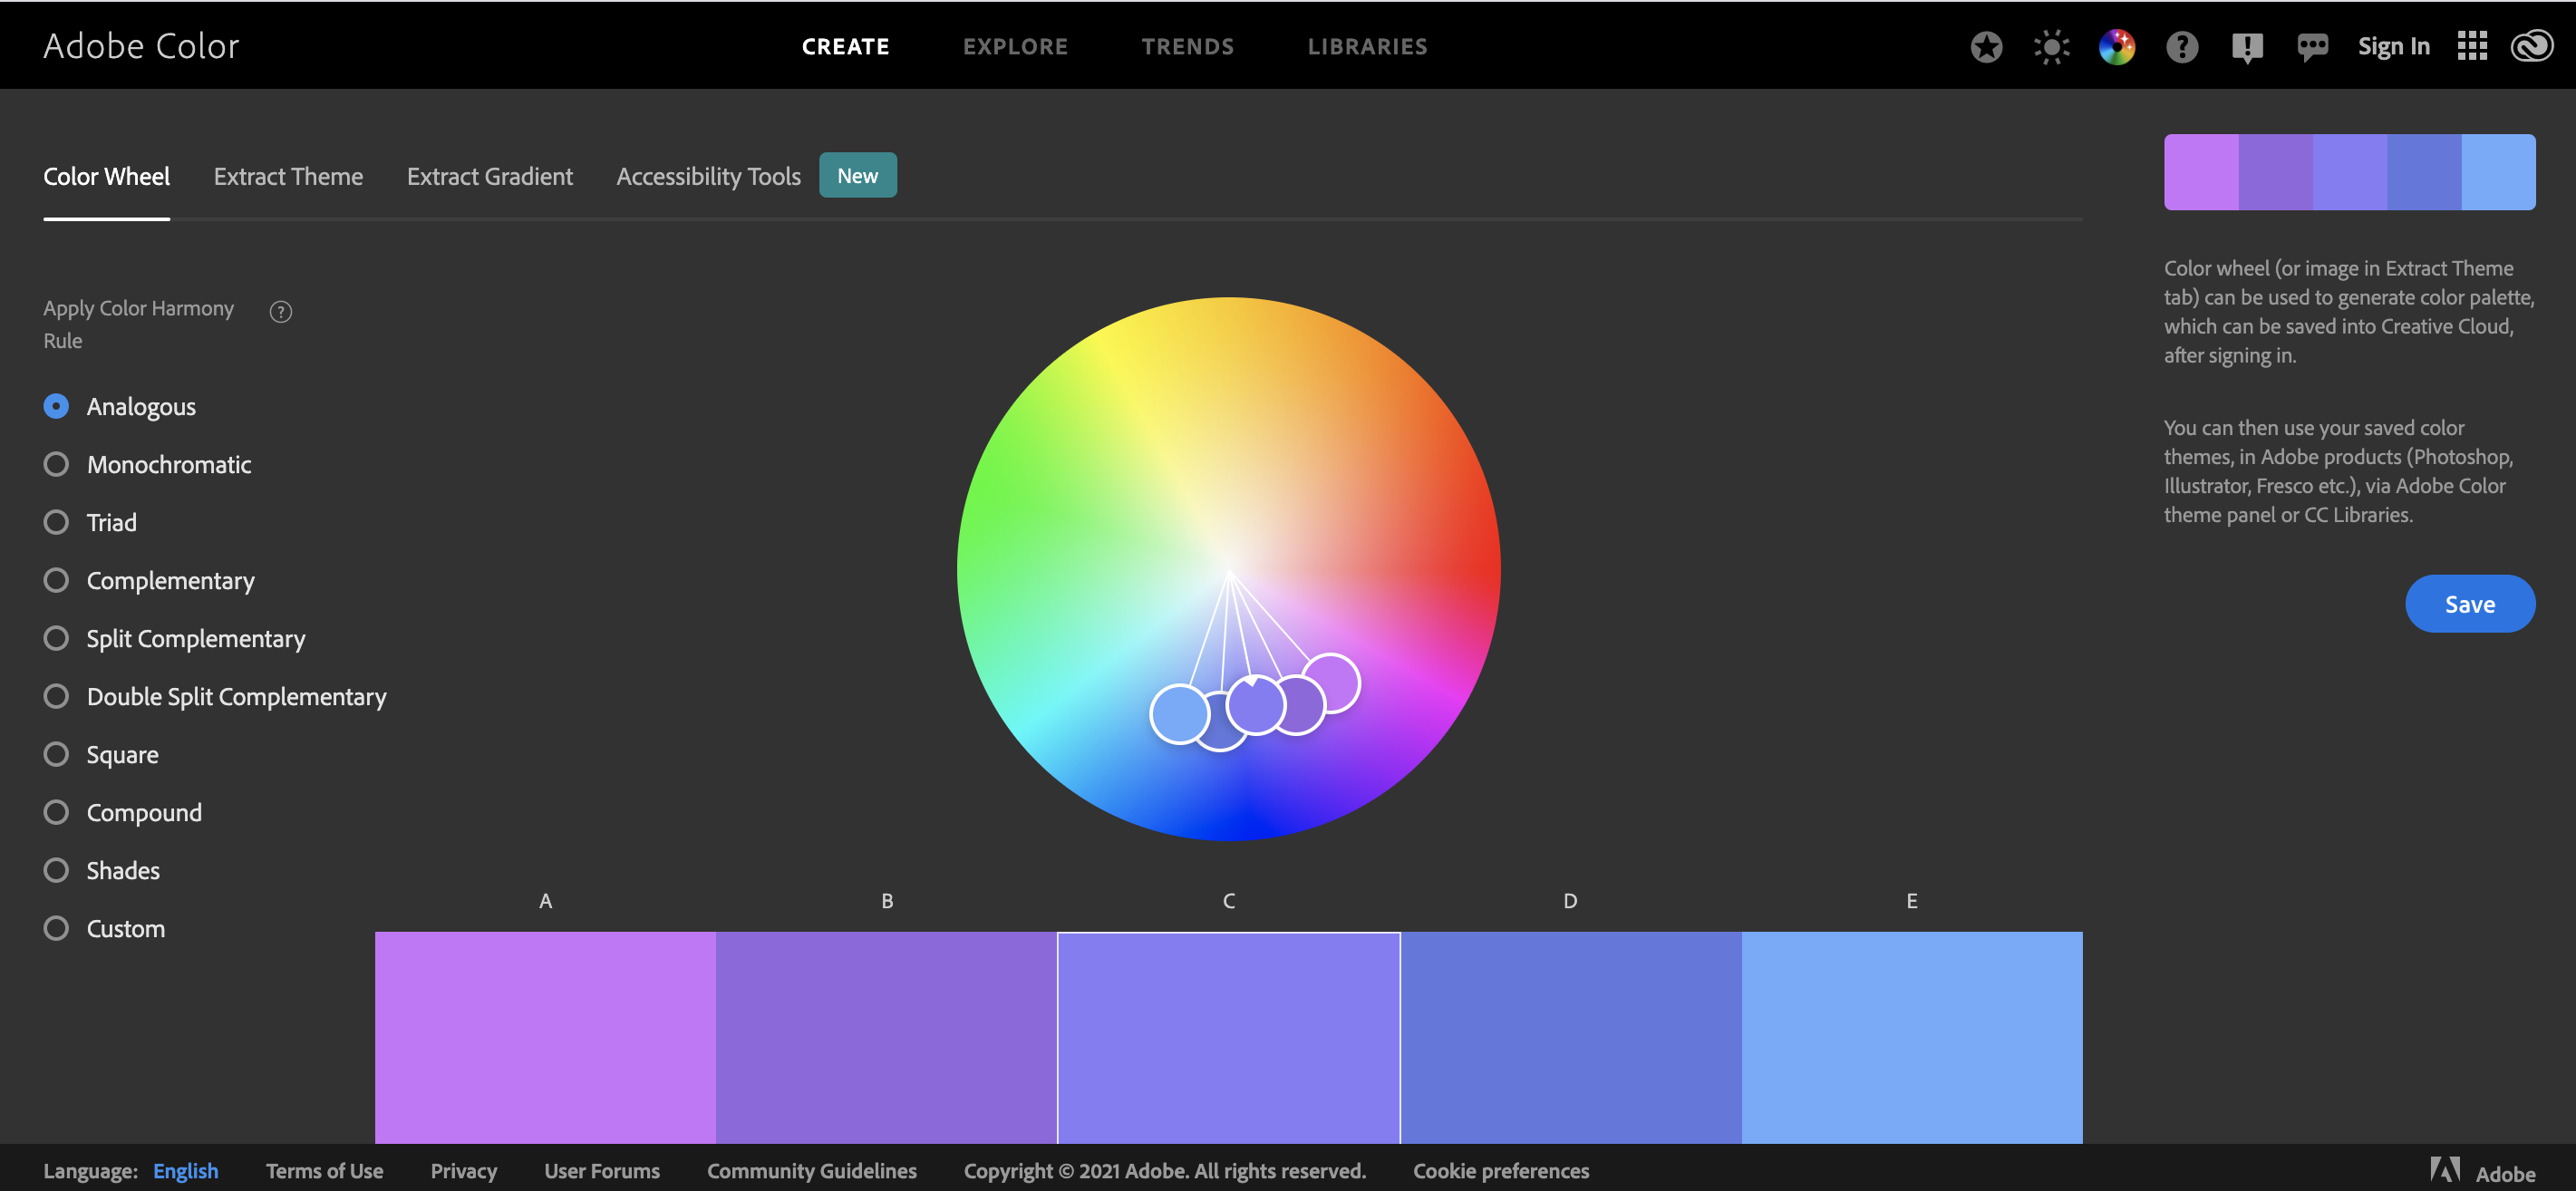This screenshot has width=2576, height=1191.
Task: Click the Save button
Action: 2469,604
